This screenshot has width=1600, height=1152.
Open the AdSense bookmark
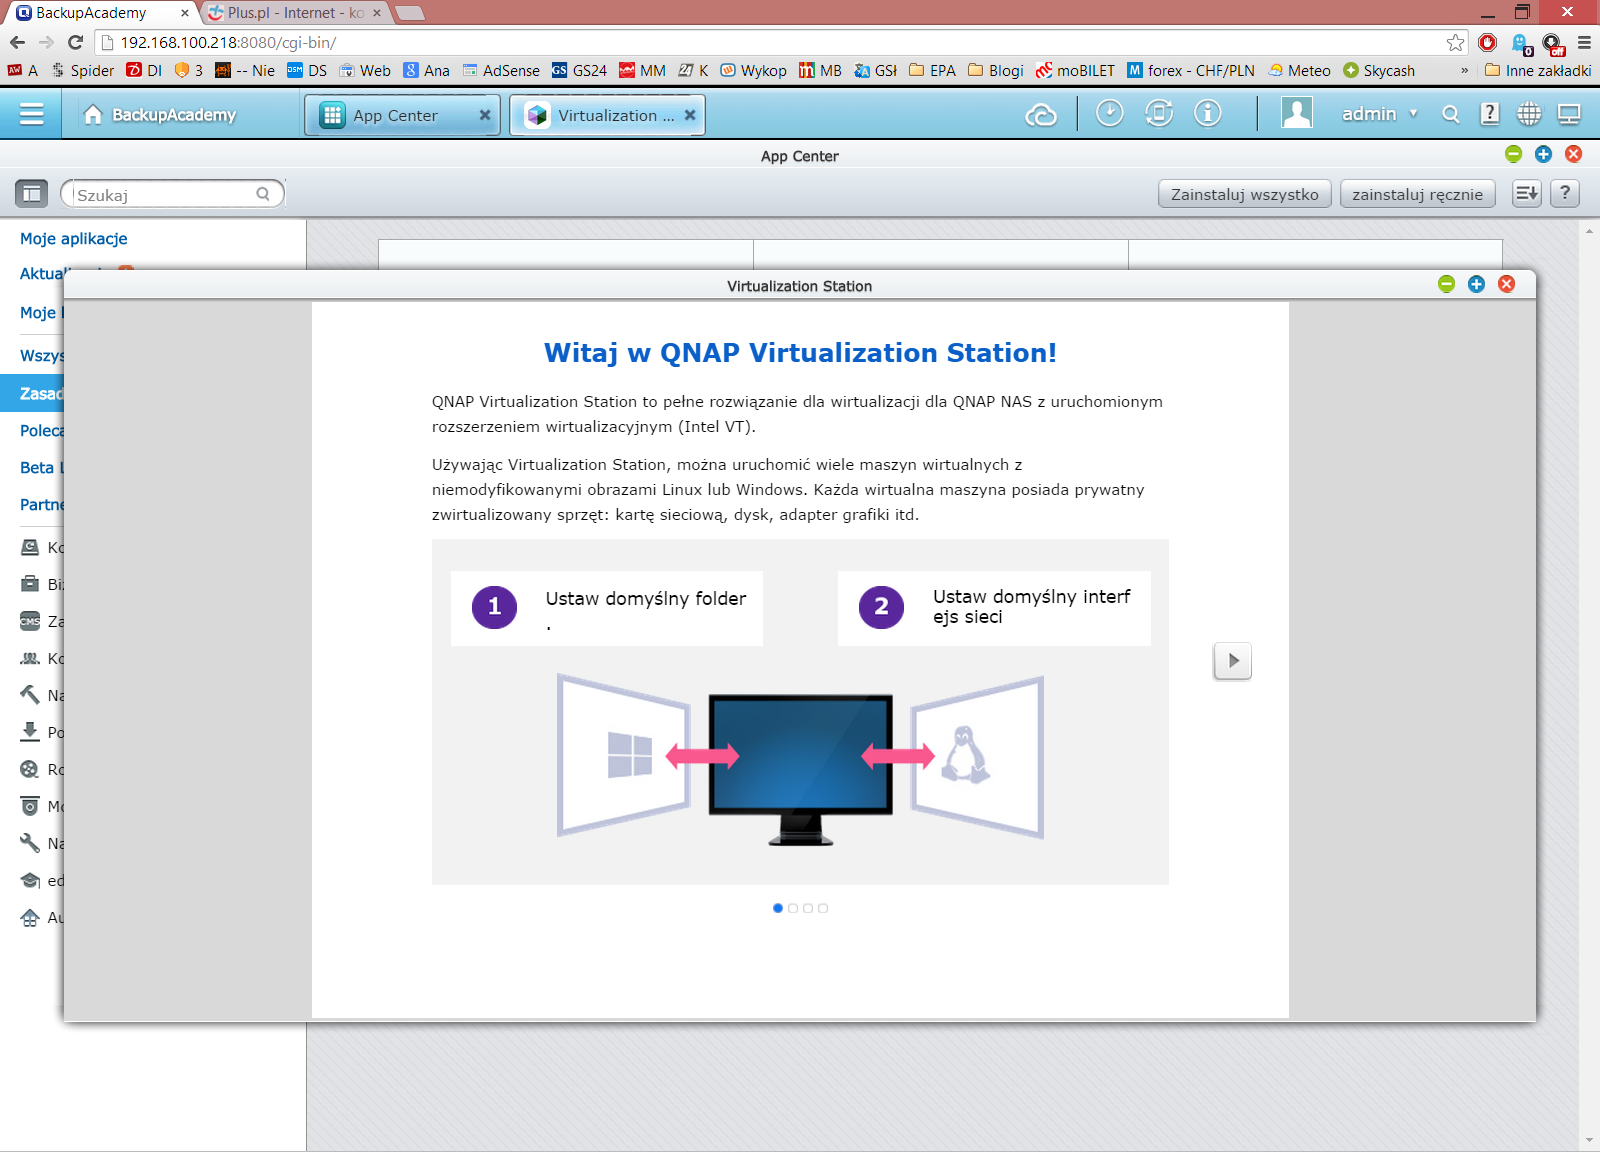pyautogui.click(x=500, y=70)
